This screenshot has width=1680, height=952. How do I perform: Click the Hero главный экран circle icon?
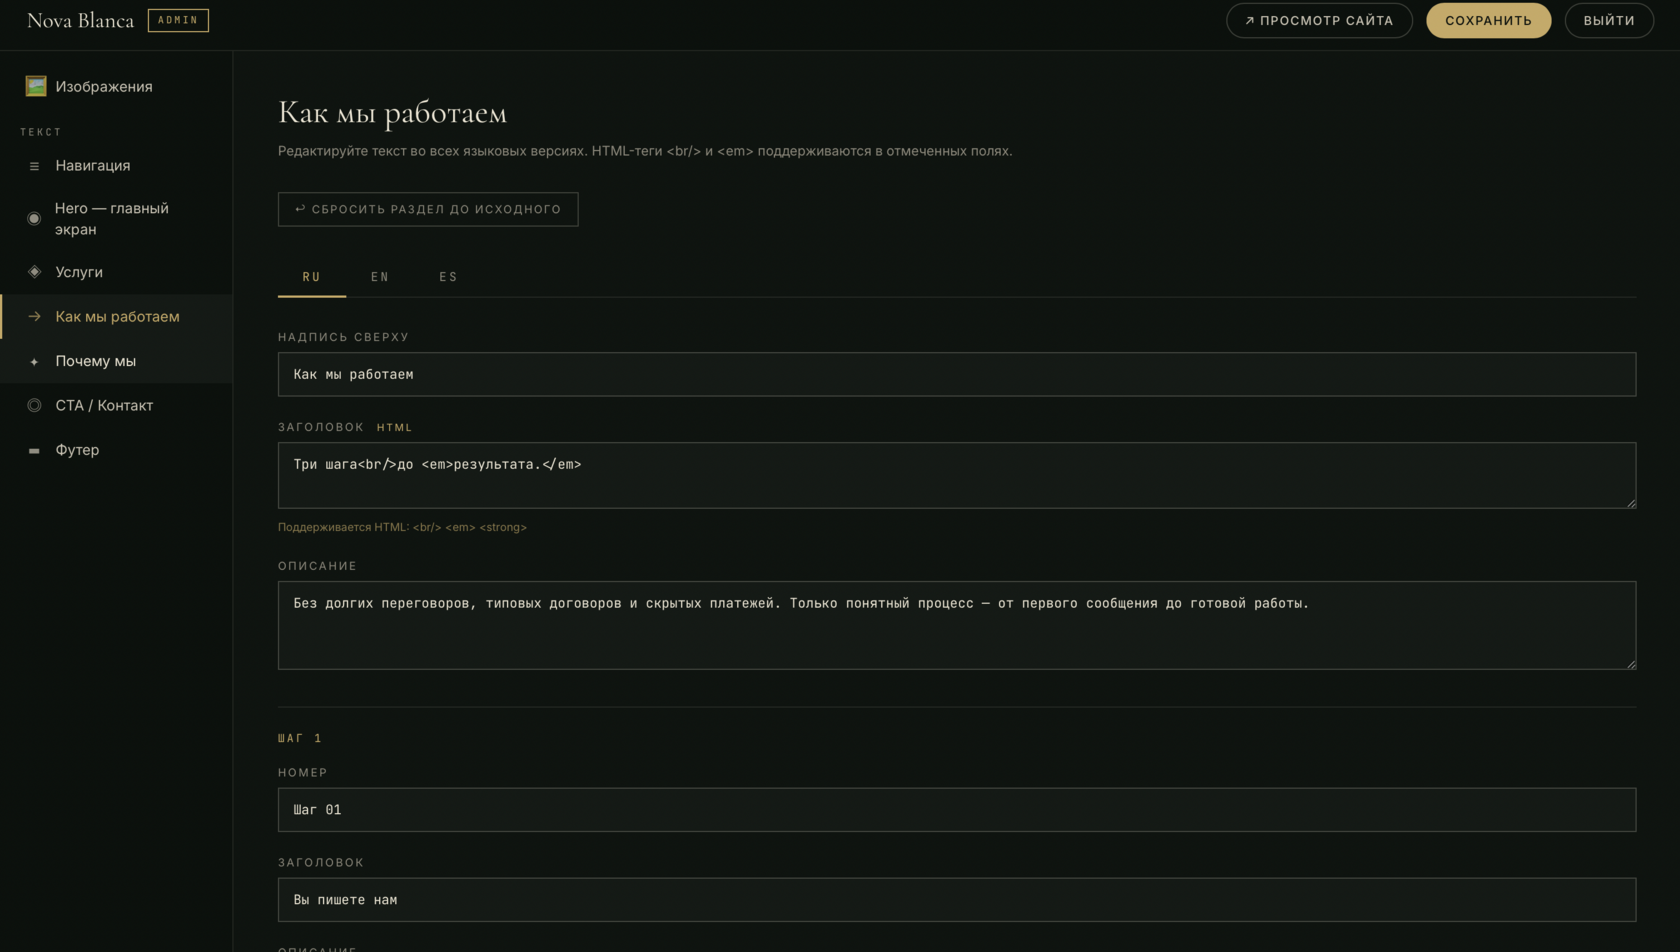34,219
